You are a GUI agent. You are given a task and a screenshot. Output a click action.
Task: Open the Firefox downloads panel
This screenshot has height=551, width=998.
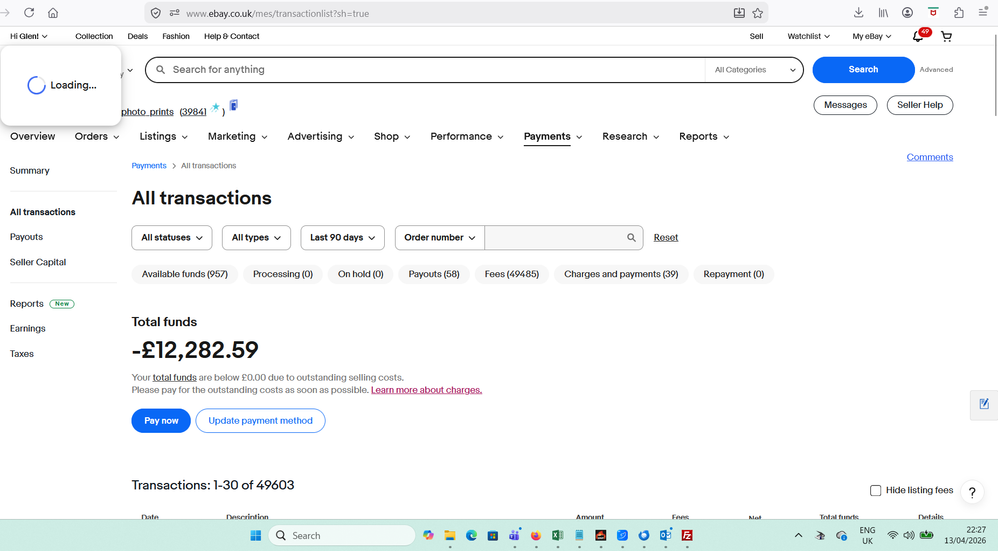point(859,13)
